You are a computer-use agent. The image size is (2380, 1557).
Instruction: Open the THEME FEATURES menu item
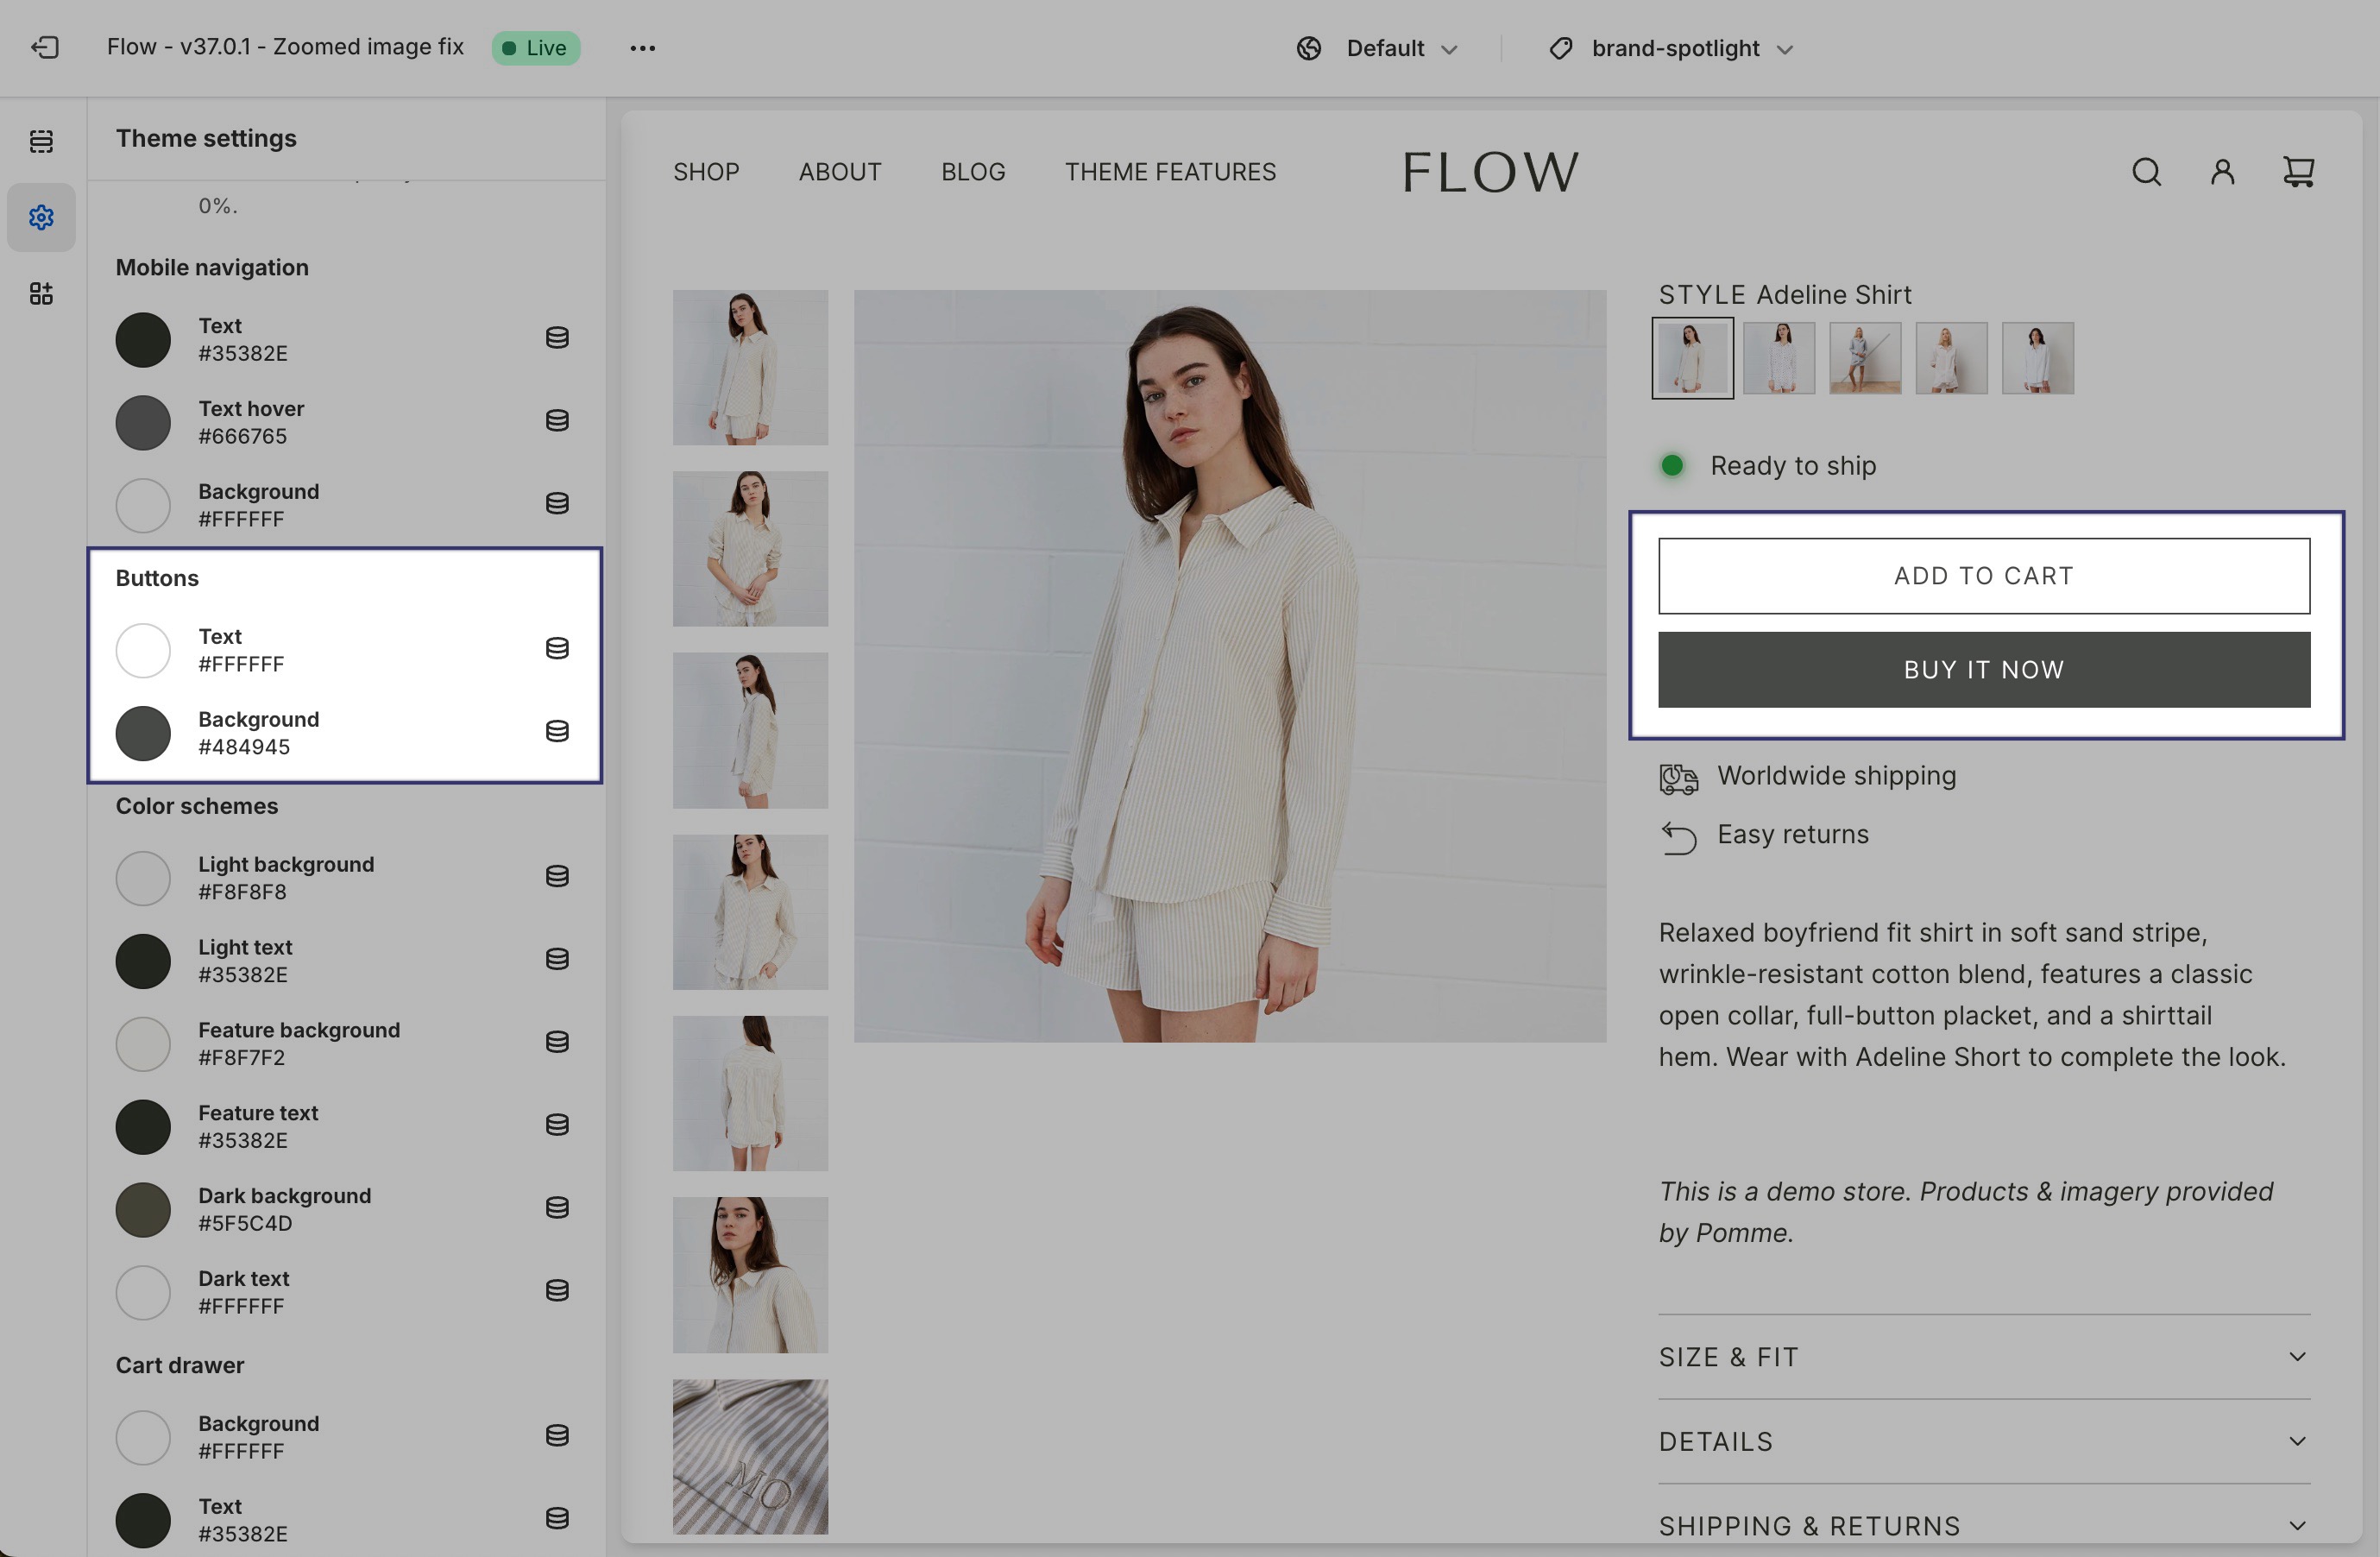pos(1170,172)
